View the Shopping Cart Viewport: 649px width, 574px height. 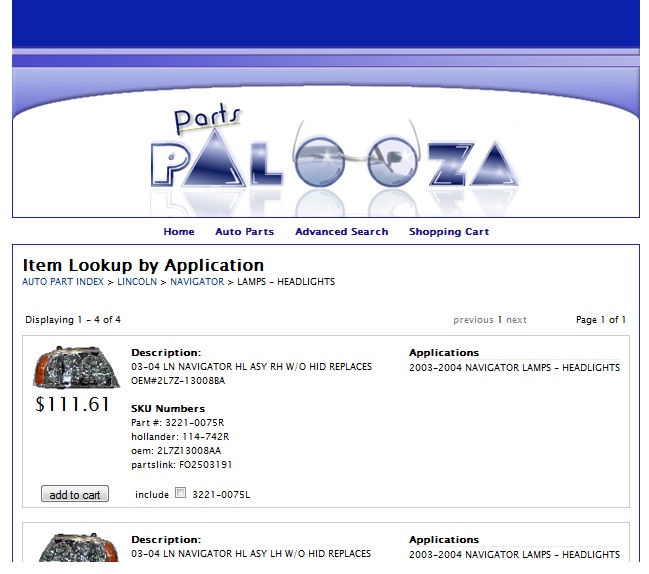click(x=449, y=232)
